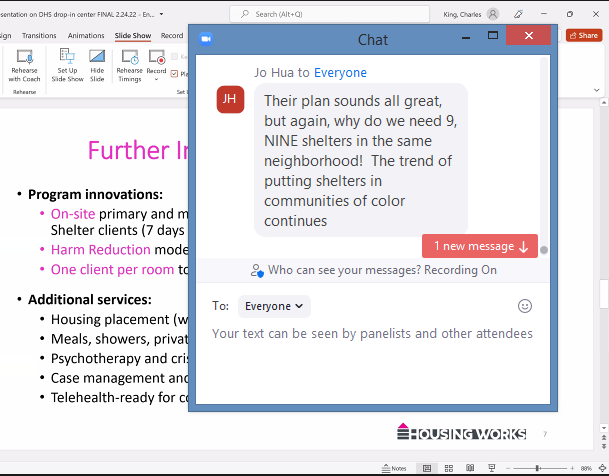Switch to Slide Sorter view

click(449, 468)
